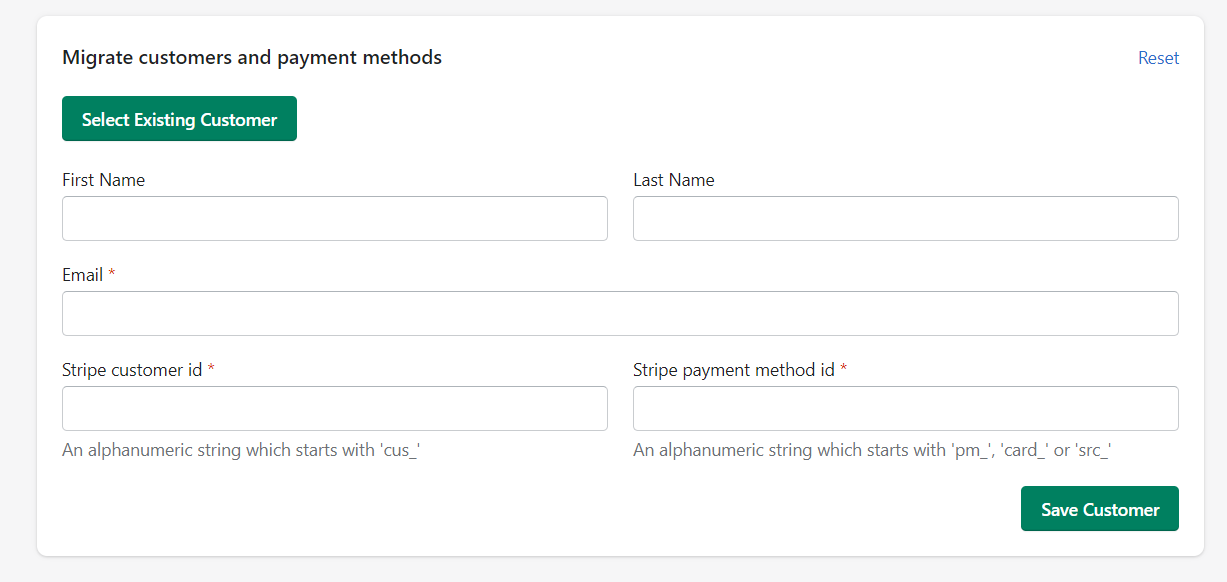The height and width of the screenshot is (582, 1227).
Task: Open the Select Existing Customer picker
Action: 179,119
